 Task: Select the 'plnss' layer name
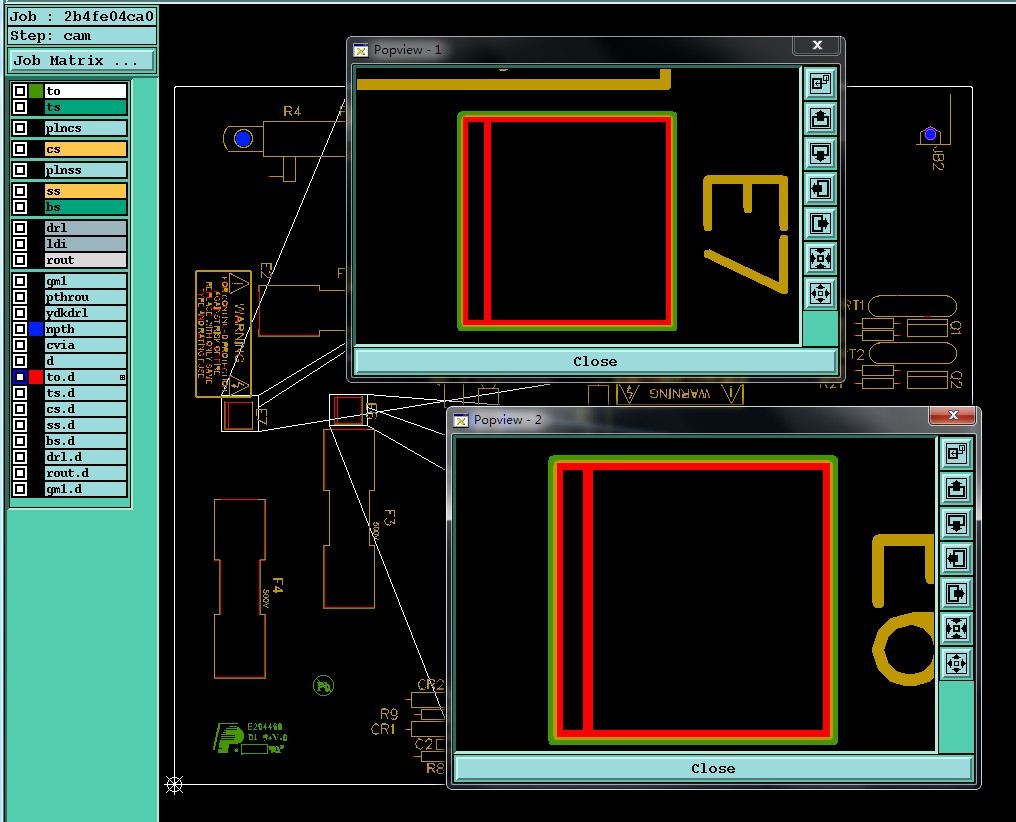86,170
